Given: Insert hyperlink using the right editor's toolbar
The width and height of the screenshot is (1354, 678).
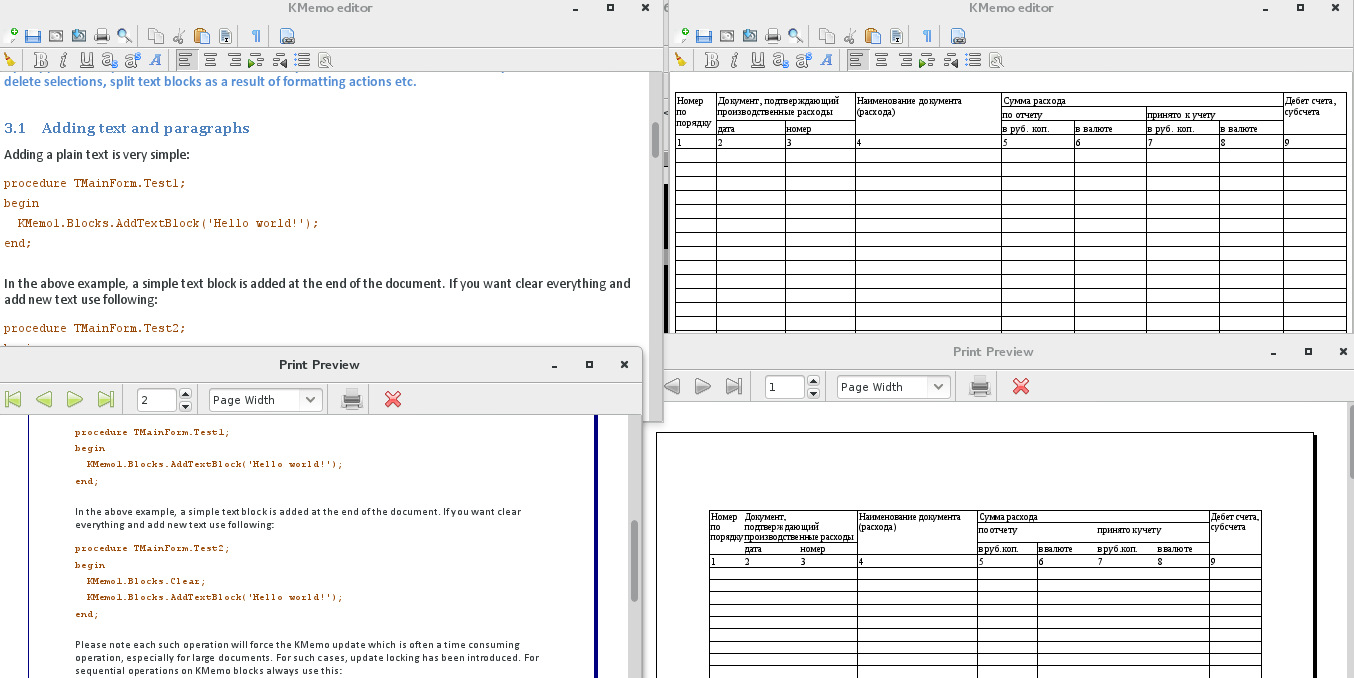Looking at the screenshot, I should pos(958,36).
